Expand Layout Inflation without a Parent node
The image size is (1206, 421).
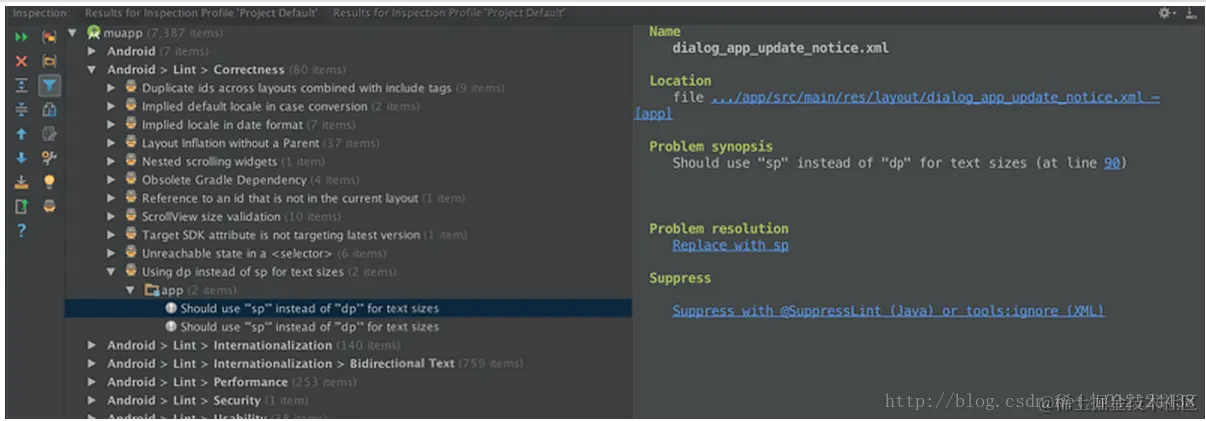pos(112,143)
